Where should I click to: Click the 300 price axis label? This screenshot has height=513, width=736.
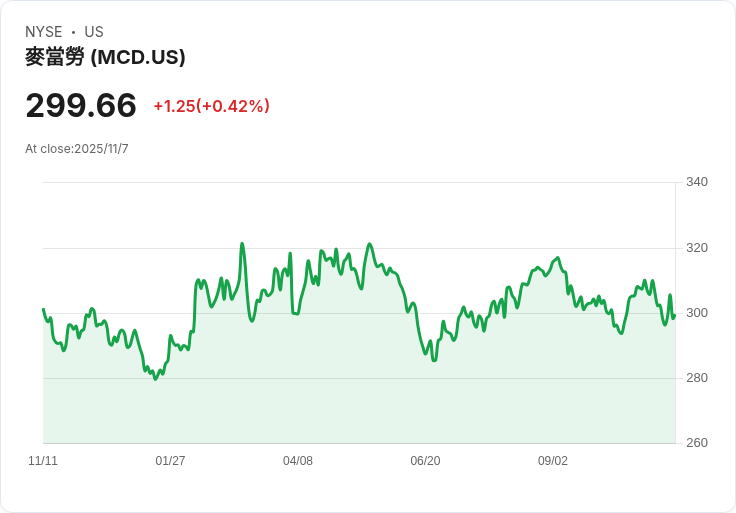coord(697,313)
